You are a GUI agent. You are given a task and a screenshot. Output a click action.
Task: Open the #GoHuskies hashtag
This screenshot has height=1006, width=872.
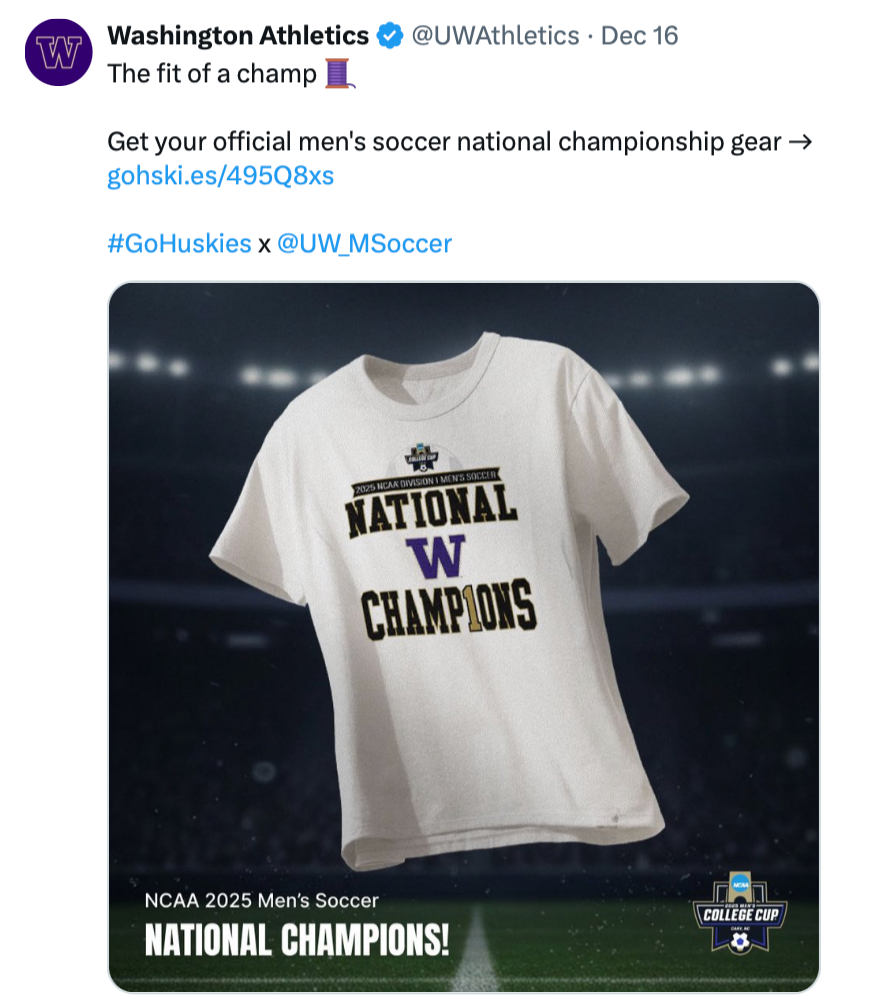click(179, 243)
